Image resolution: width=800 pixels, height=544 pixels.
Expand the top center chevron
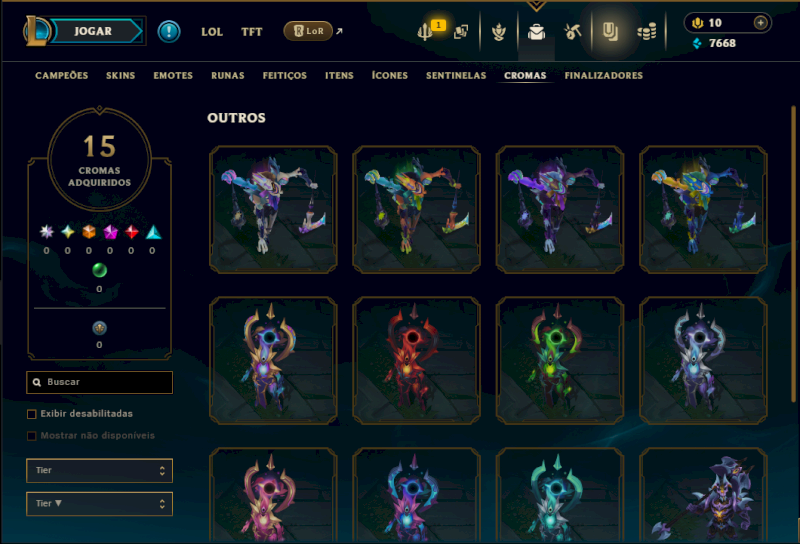[x=536, y=6]
